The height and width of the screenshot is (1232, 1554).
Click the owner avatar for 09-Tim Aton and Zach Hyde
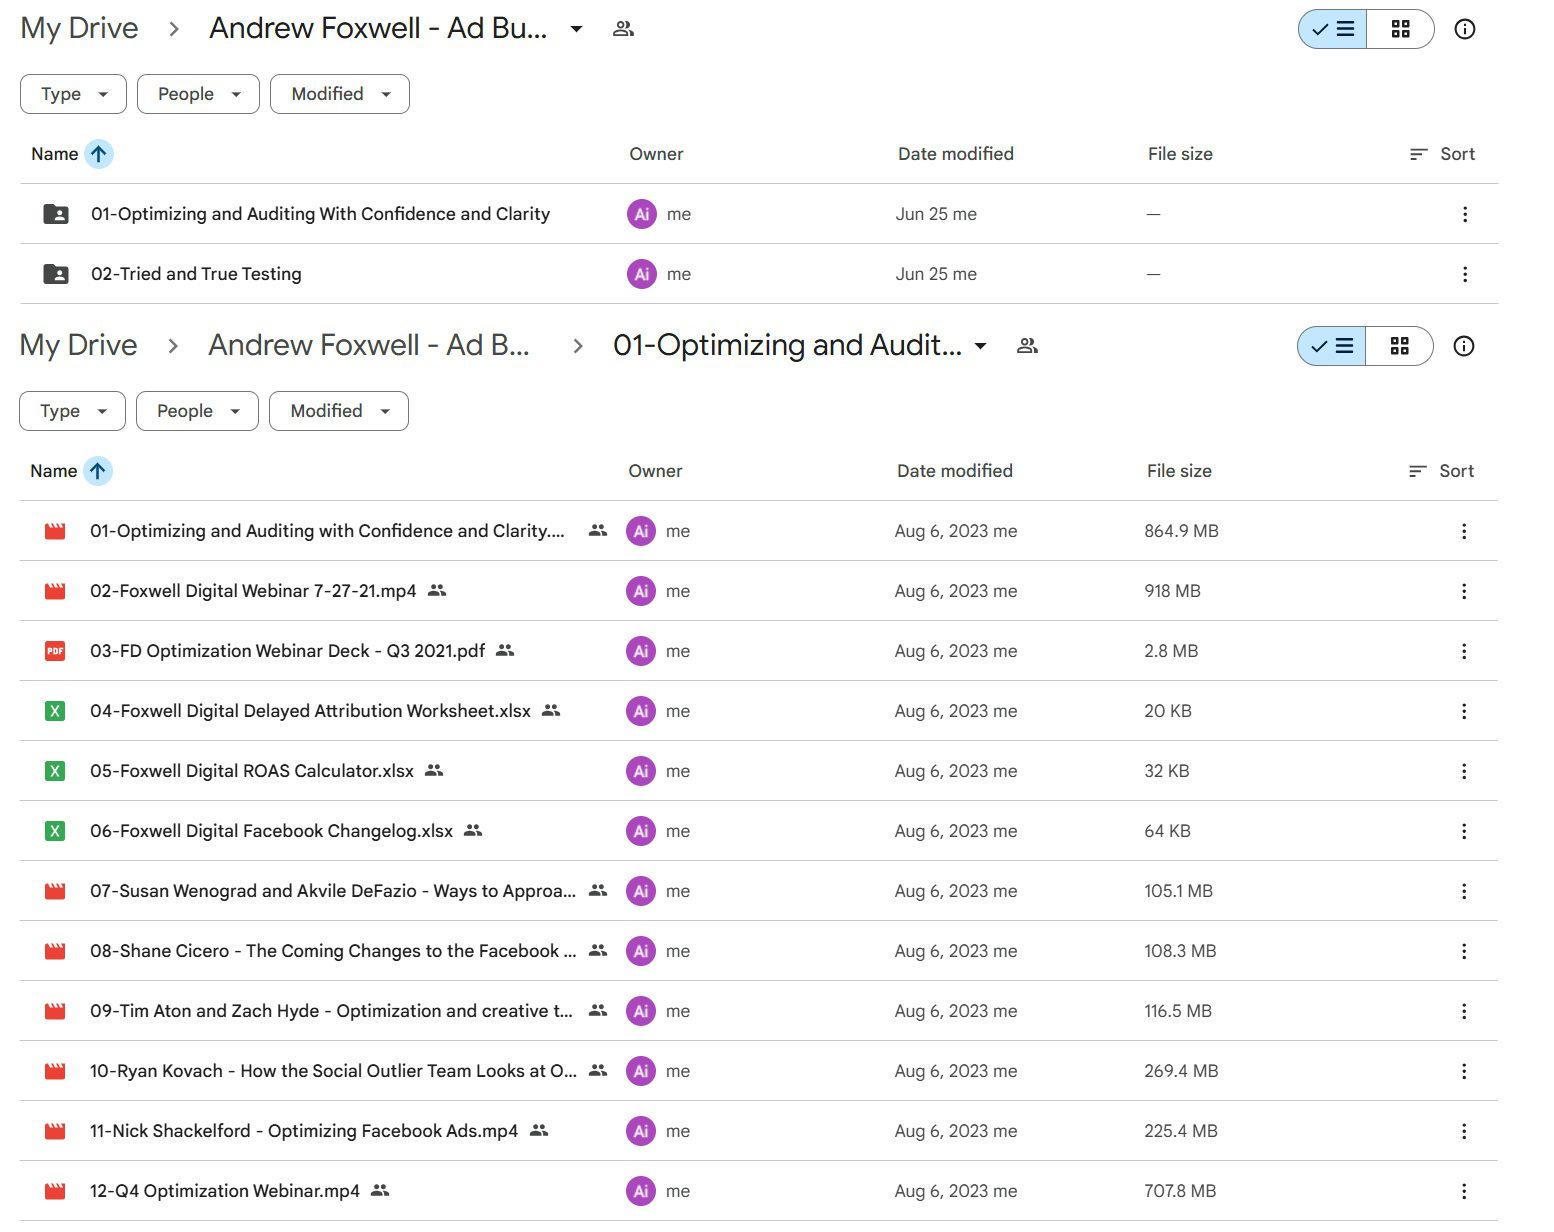coord(641,1011)
